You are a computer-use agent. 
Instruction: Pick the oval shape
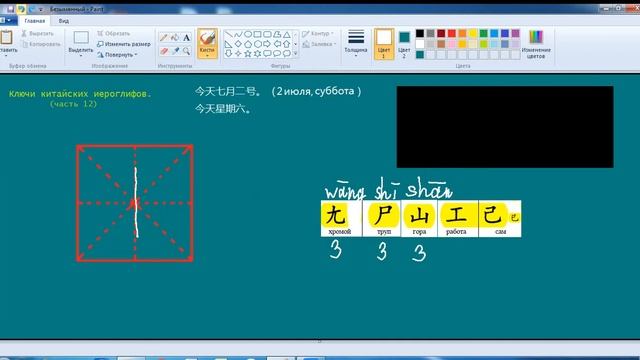[x=248, y=35]
